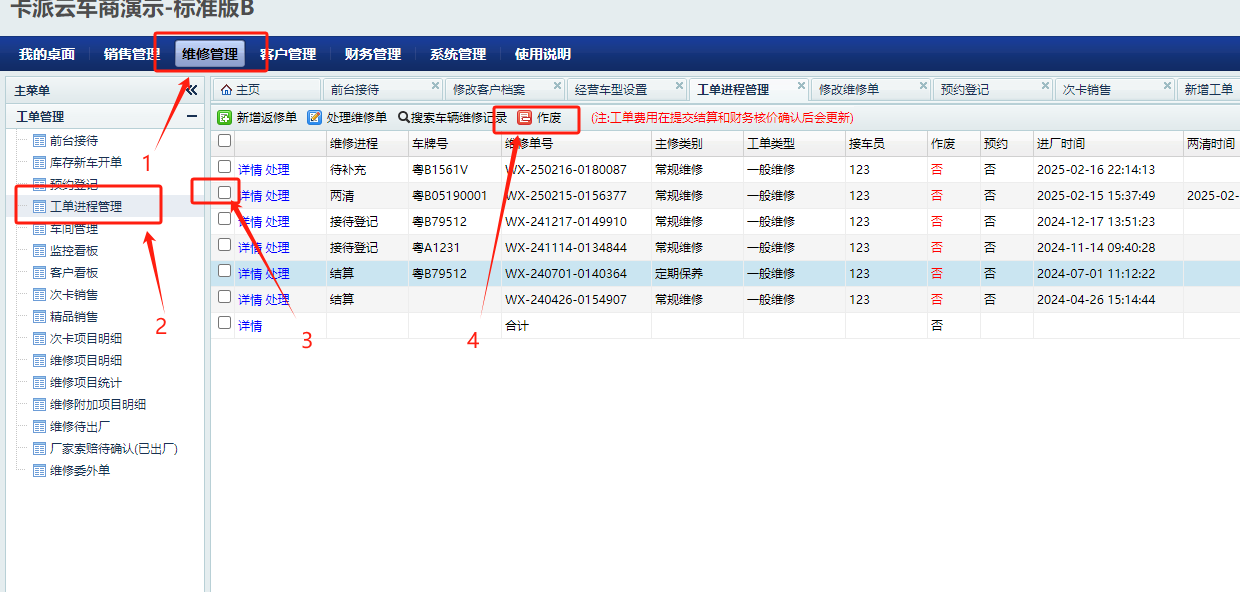The height and width of the screenshot is (592, 1240).
Task: Click the home icon on 主页 tab
Action: coord(226,90)
